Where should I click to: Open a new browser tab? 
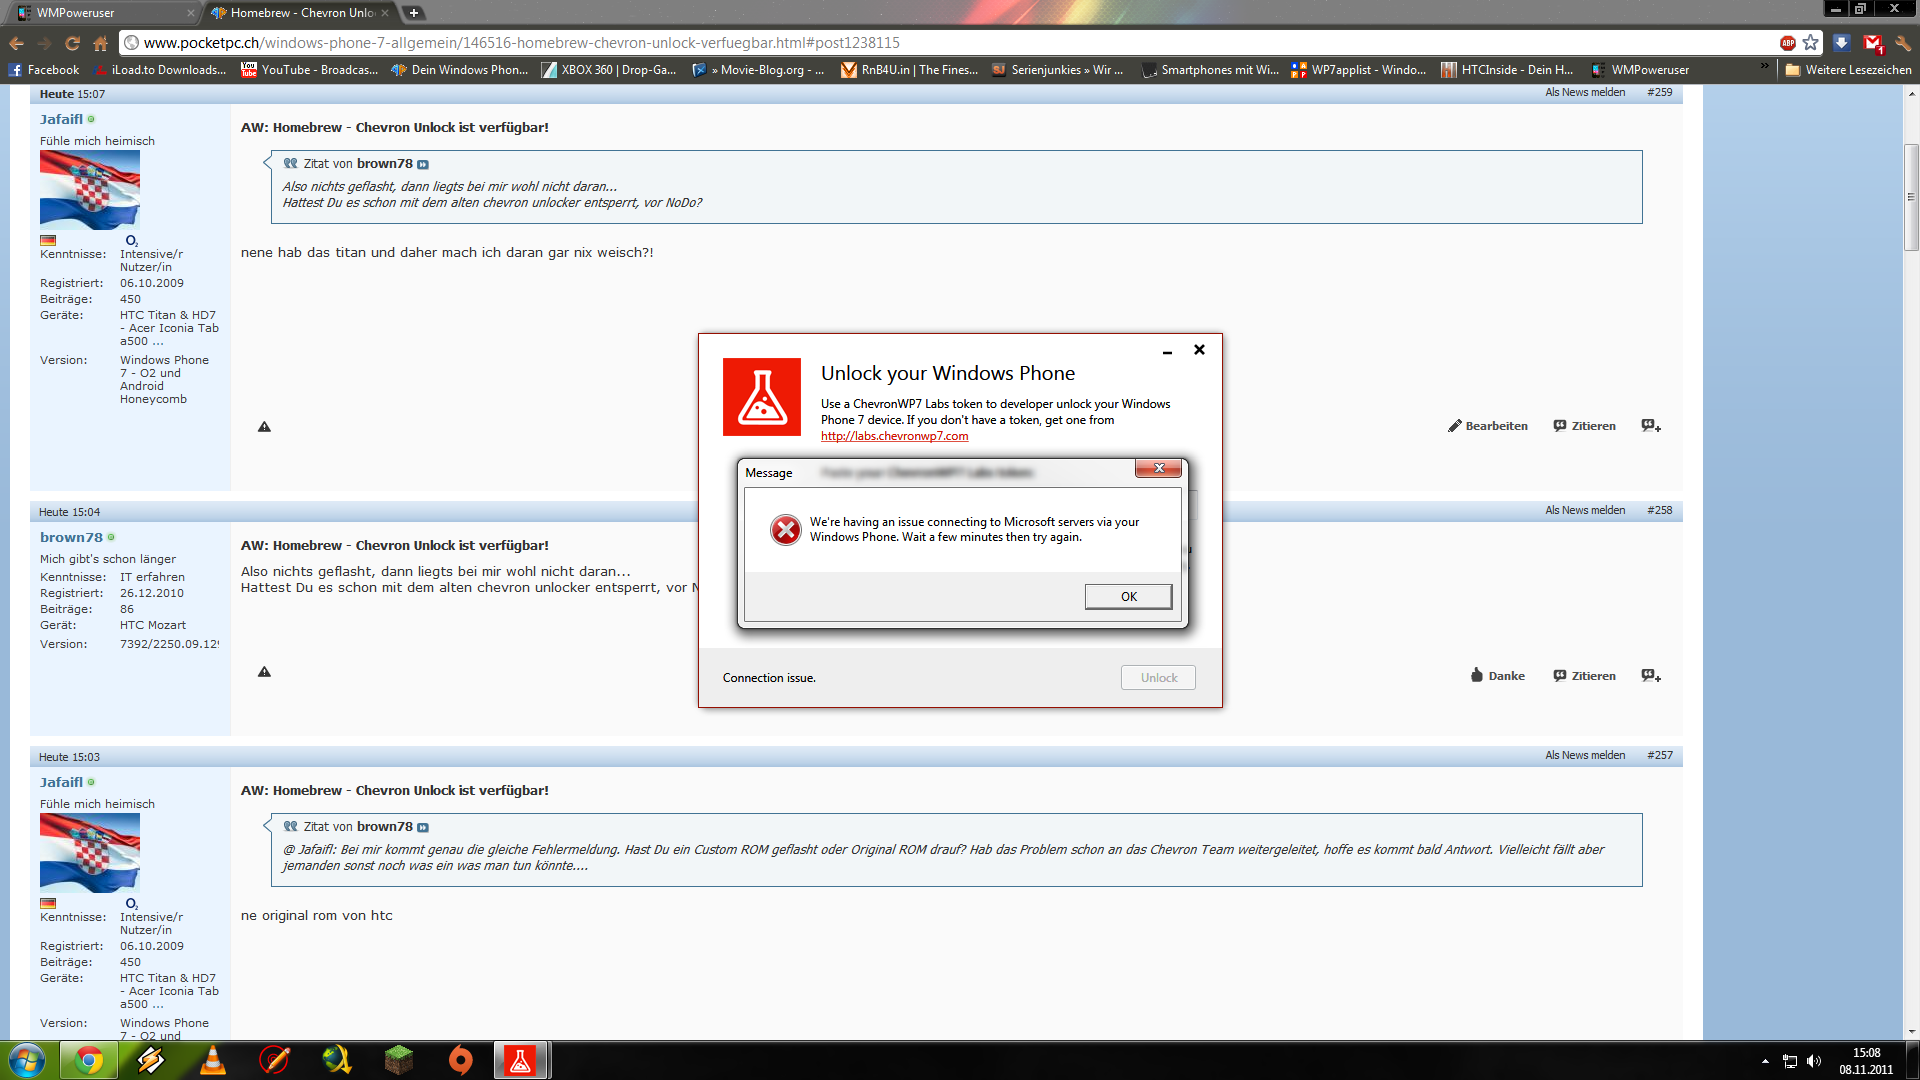(413, 13)
